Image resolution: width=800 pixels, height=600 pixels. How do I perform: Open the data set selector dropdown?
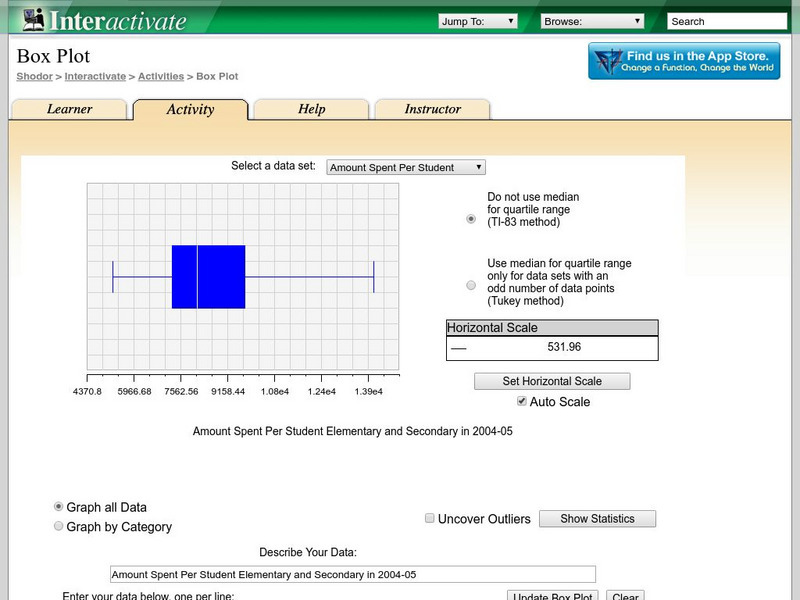(x=406, y=167)
